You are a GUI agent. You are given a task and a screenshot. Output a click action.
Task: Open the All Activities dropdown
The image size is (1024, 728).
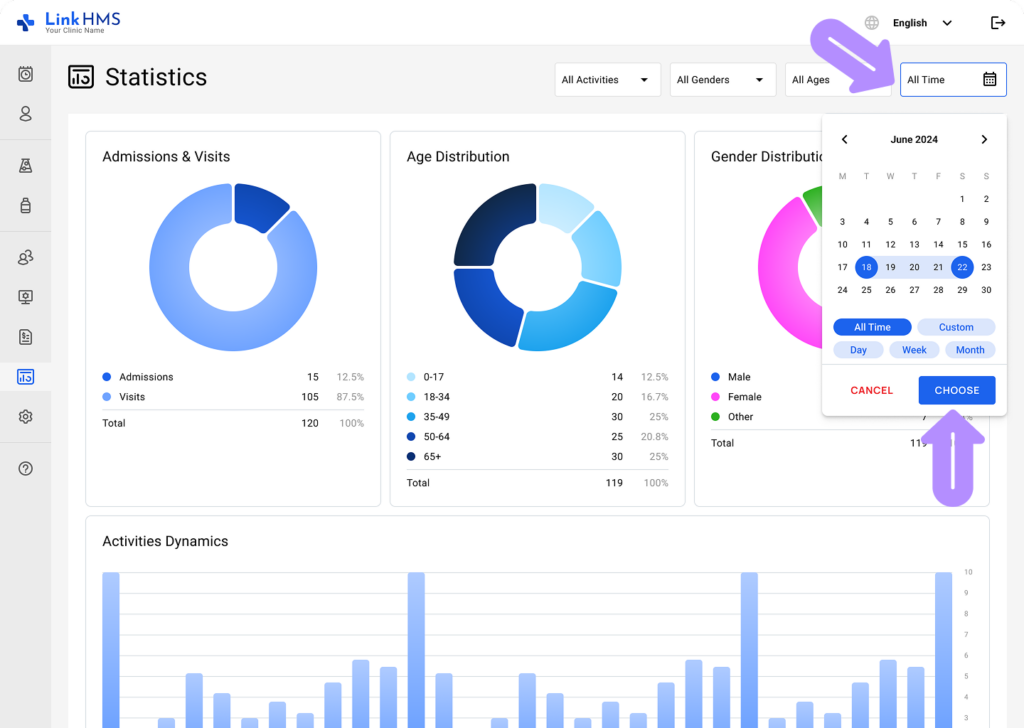(607, 79)
